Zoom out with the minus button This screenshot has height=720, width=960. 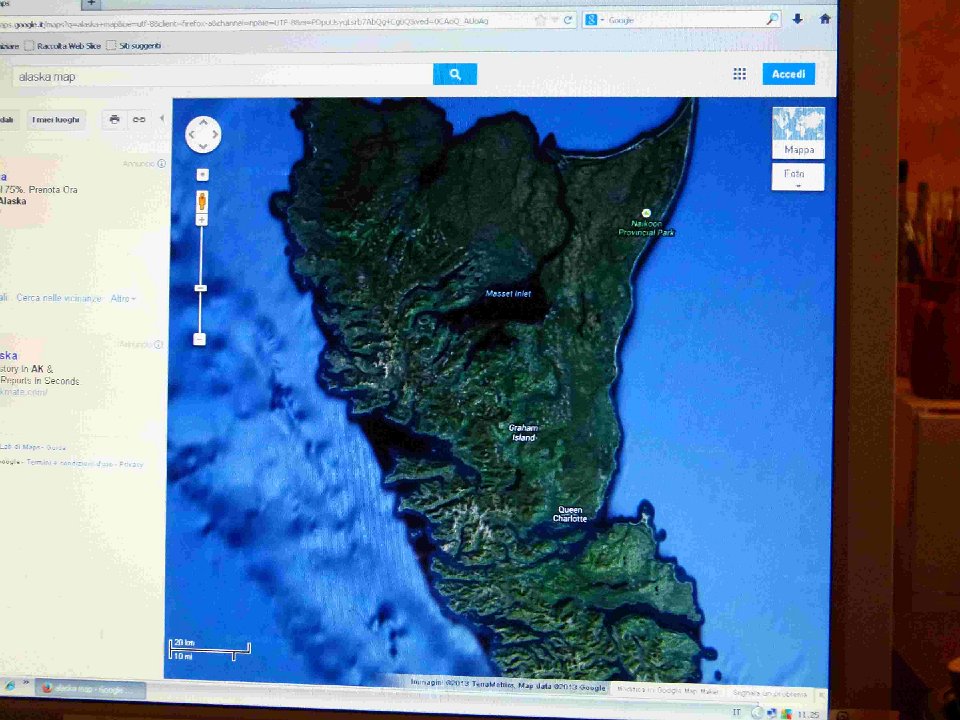(200, 339)
